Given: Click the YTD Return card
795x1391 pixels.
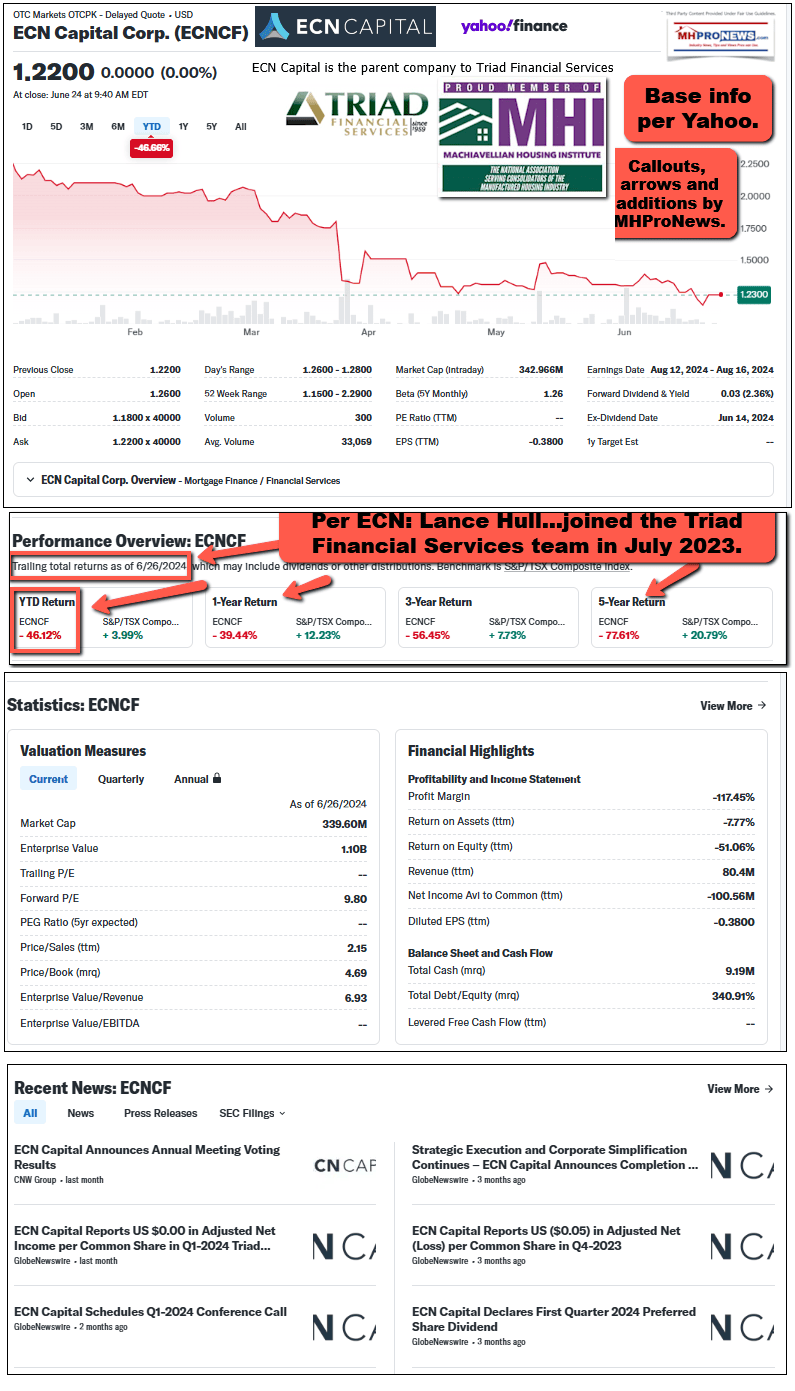Looking at the screenshot, I should coord(102,617).
